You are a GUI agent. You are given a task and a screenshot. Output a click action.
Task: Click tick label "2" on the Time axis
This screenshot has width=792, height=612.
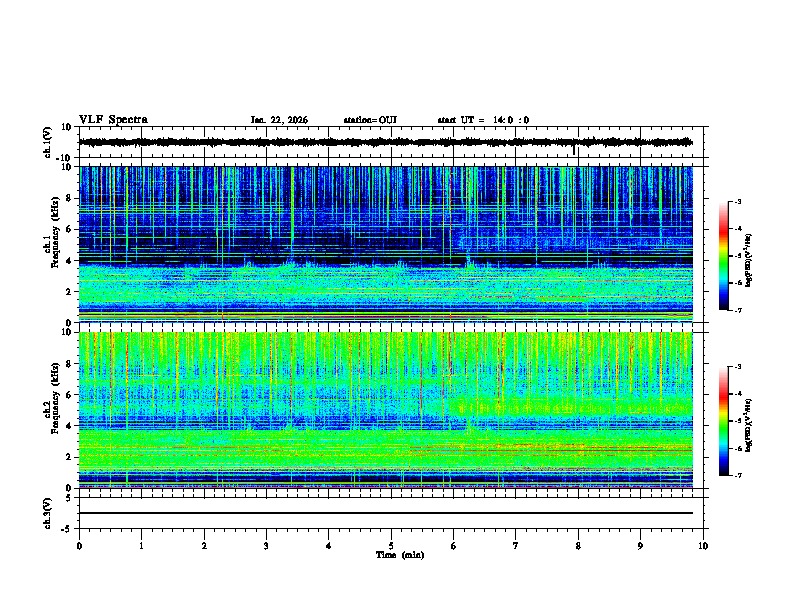204,546
